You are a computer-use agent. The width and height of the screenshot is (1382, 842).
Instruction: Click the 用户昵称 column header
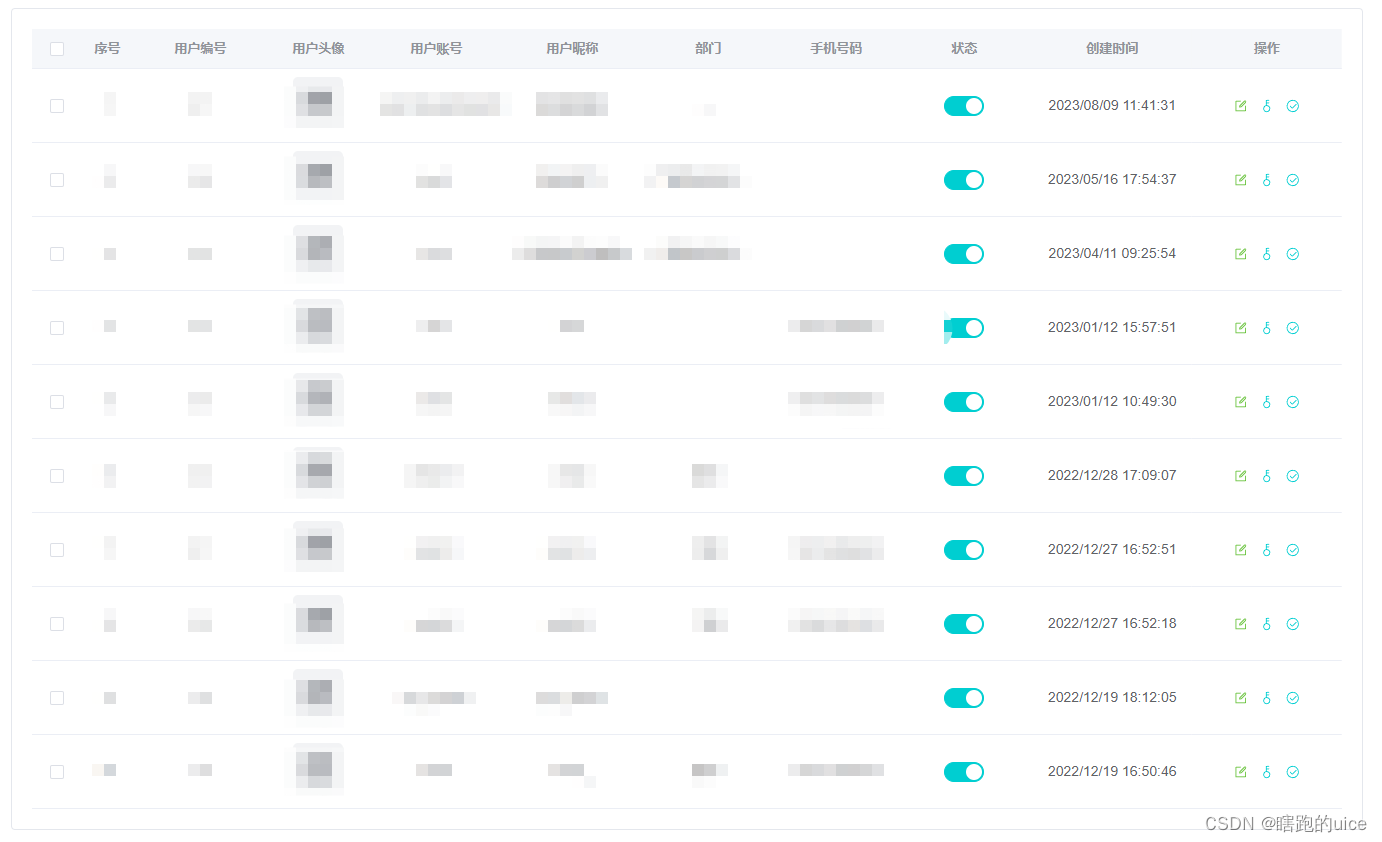point(571,48)
